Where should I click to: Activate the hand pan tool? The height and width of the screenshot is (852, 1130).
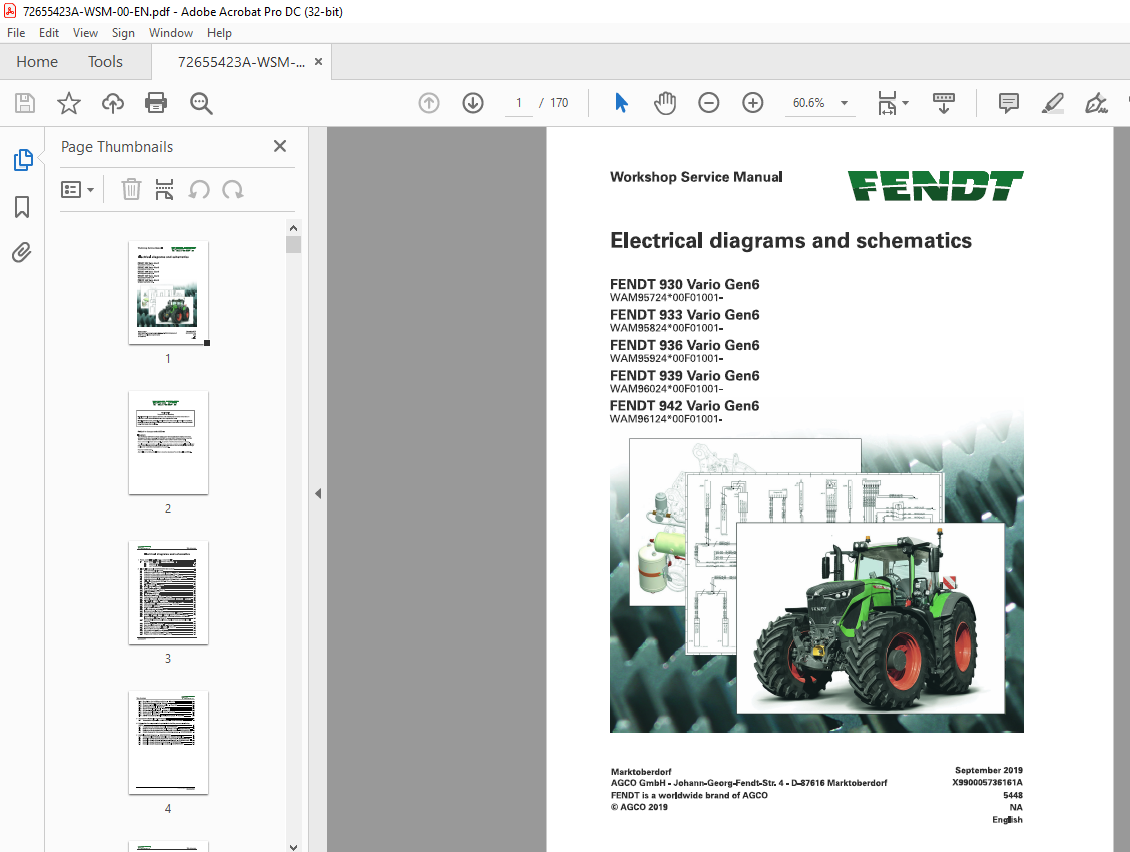665,103
